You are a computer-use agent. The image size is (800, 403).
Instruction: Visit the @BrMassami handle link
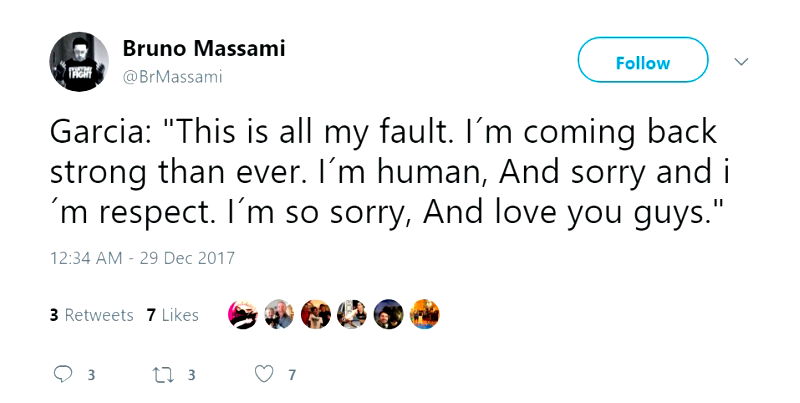172,76
